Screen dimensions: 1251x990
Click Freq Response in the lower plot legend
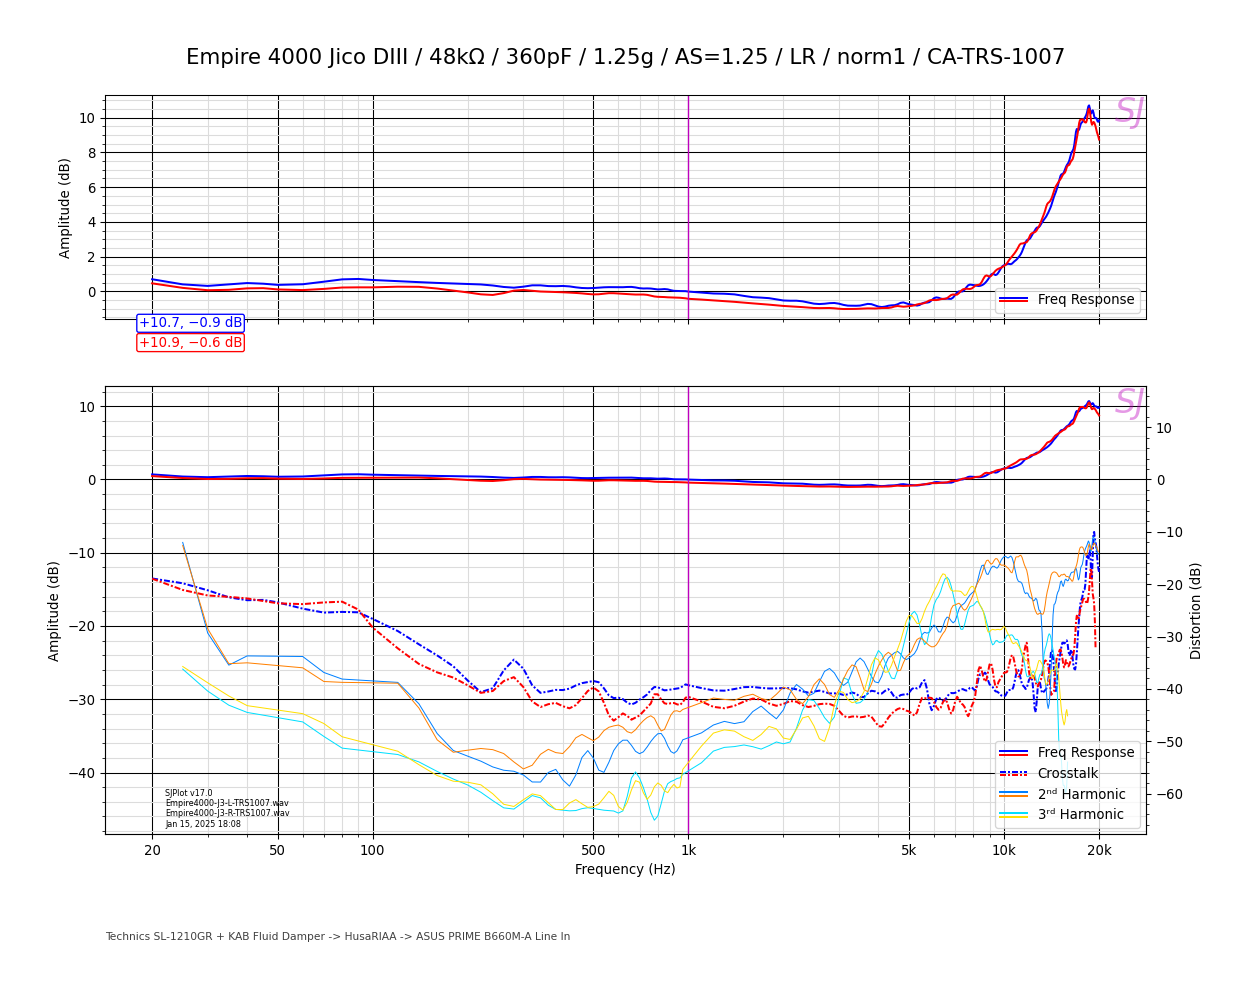pyautogui.click(x=1085, y=753)
